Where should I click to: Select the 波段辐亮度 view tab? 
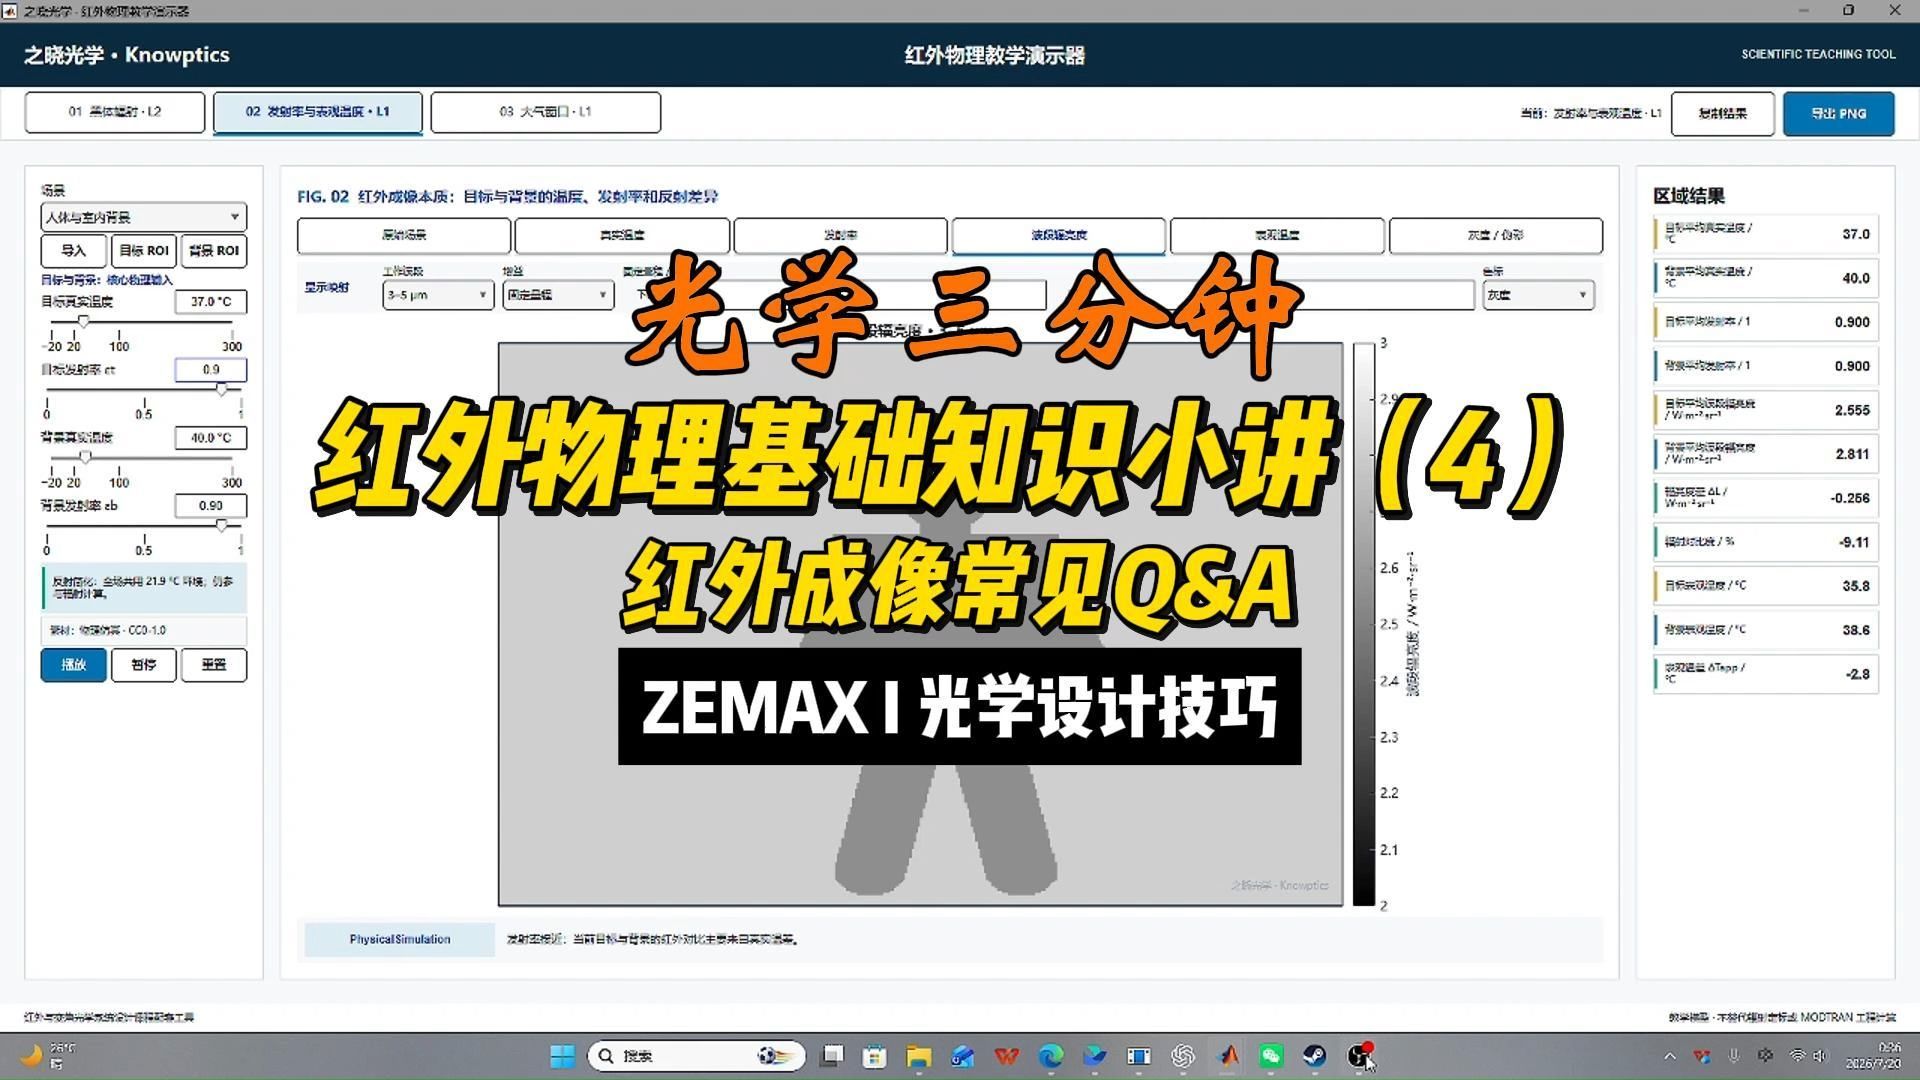pos(1059,236)
